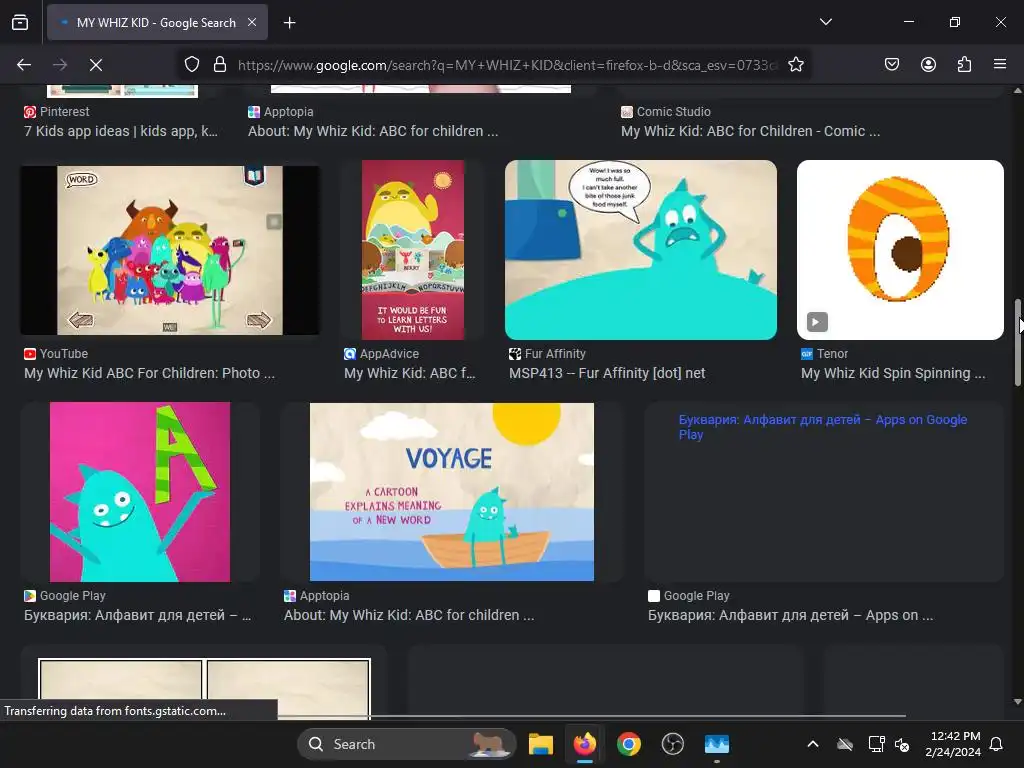The height and width of the screenshot is (768, 1024).
Task: Click the muted volume tray icon
Action: pyautogui.click(x=902, y=744)
